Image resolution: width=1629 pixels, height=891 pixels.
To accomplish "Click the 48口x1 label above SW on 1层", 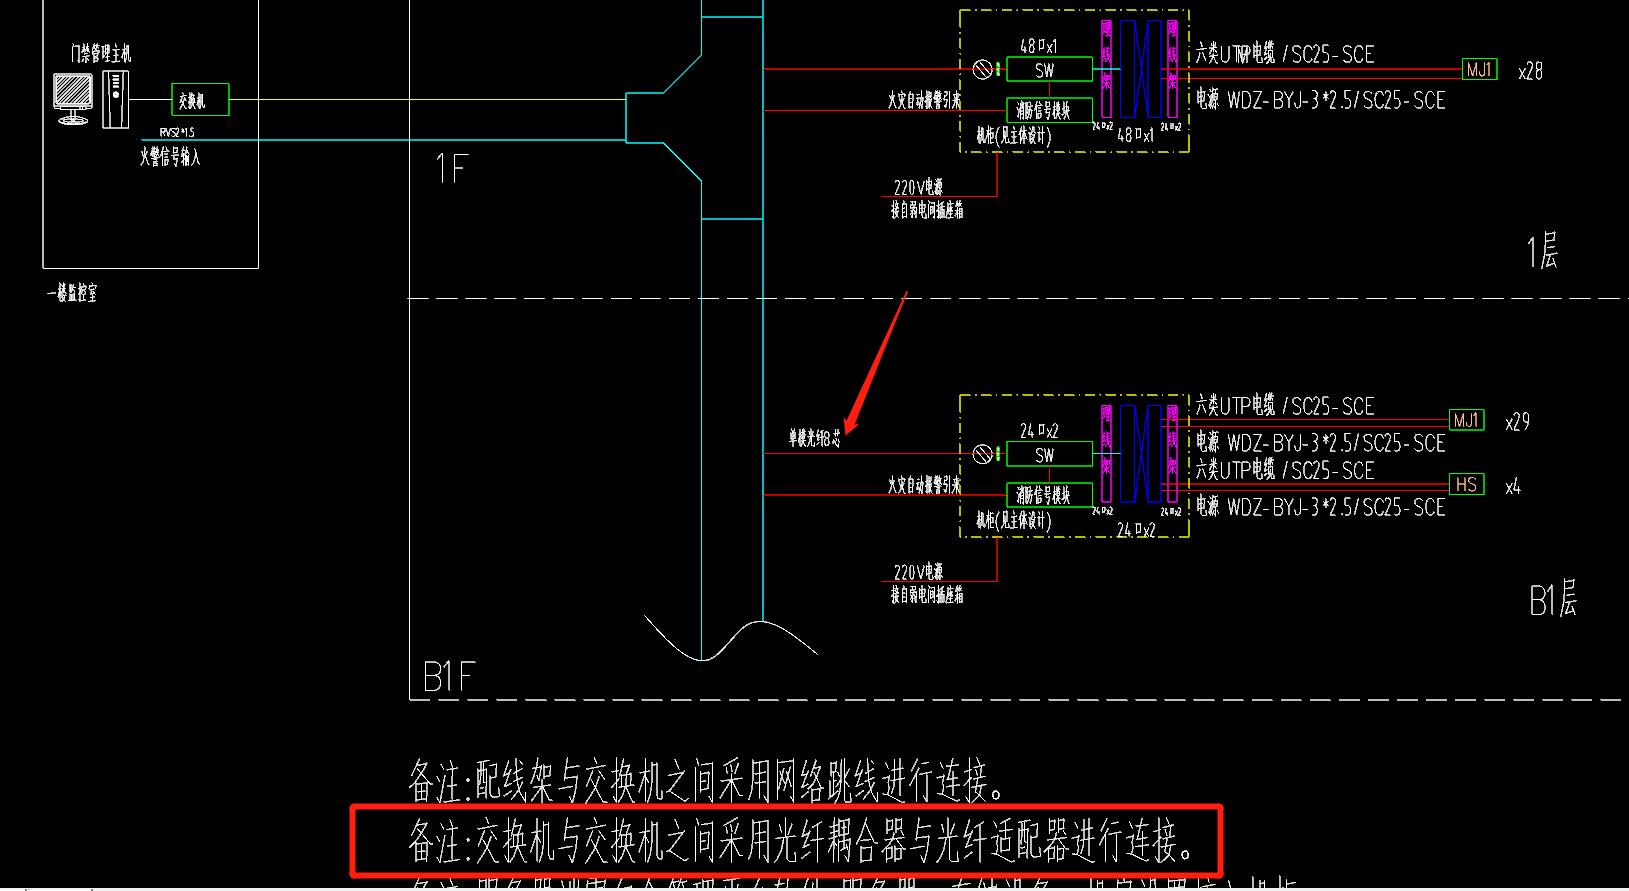I will (1039, 46).
